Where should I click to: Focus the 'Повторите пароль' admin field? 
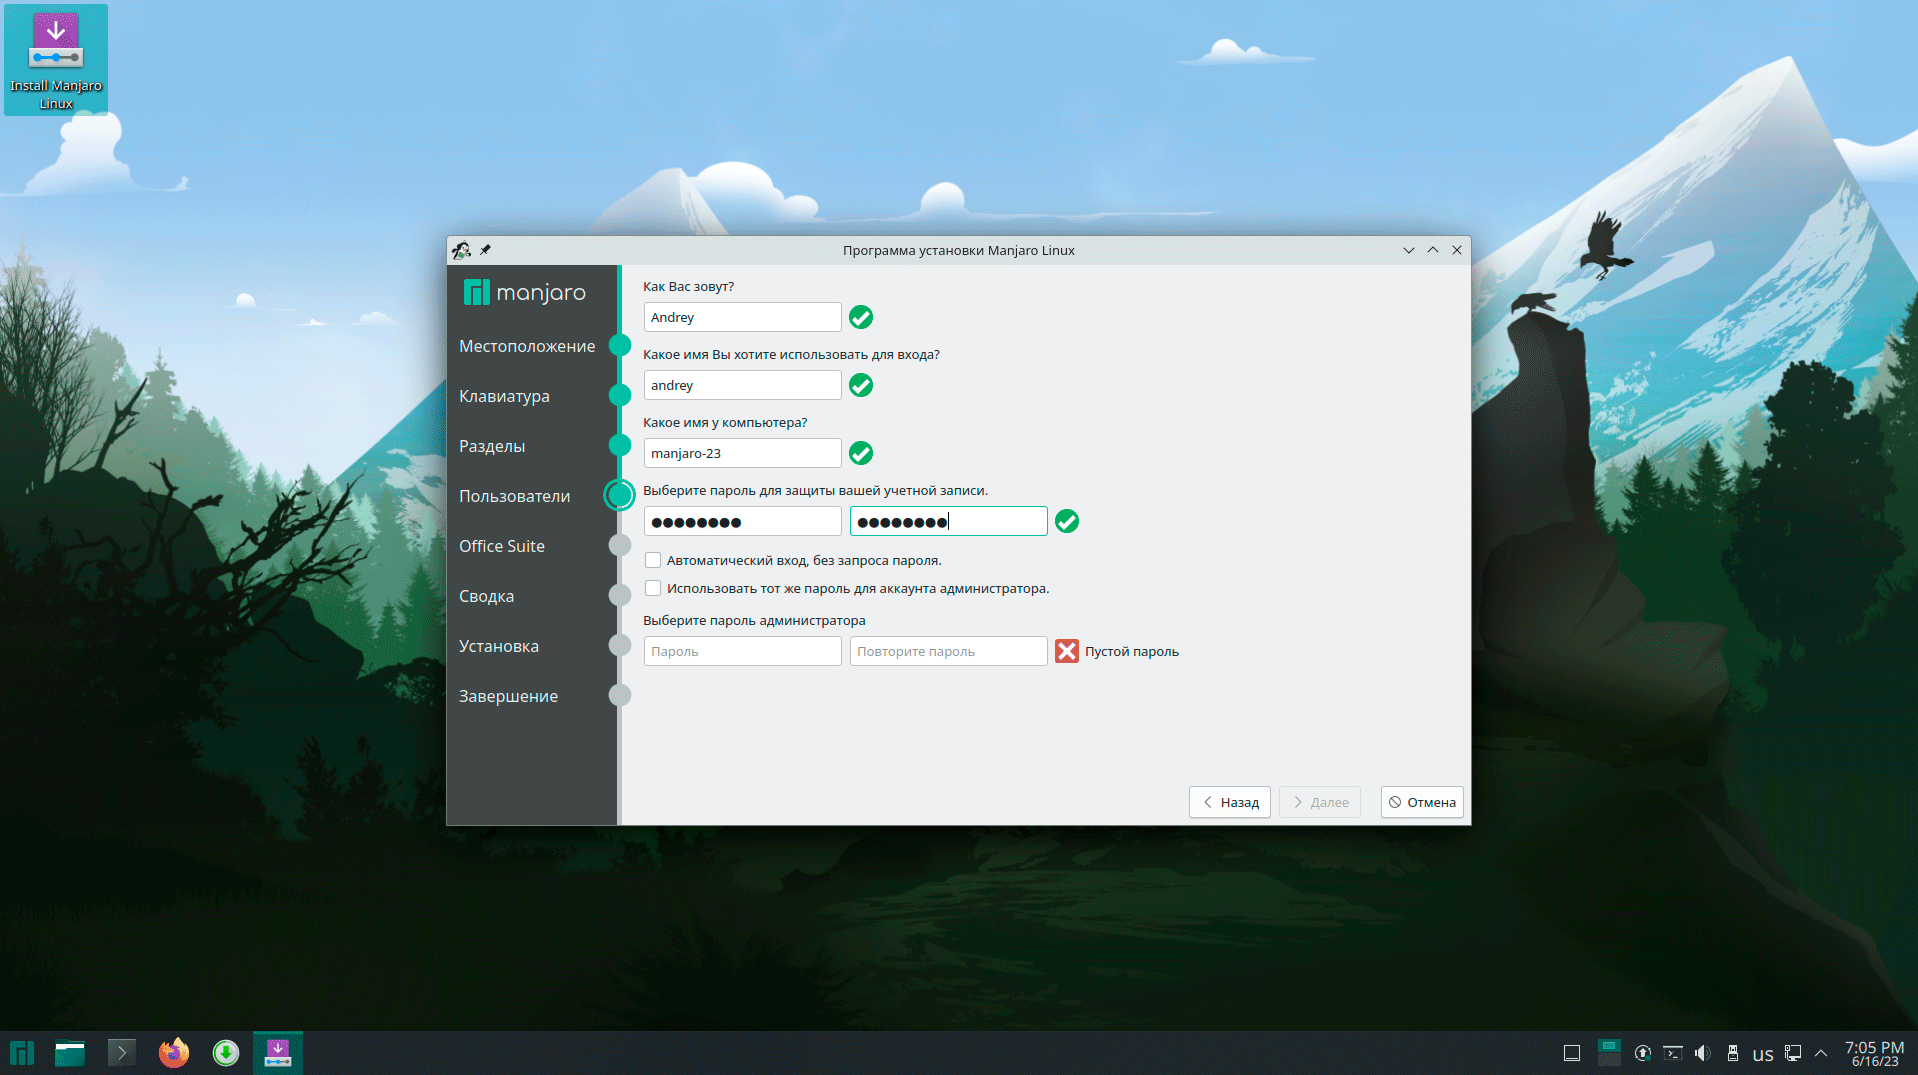948,651
